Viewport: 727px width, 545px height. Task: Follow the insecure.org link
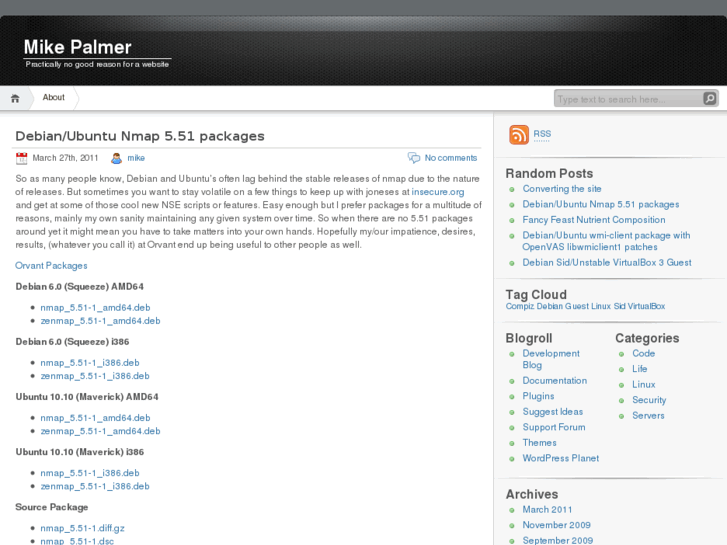438,192
